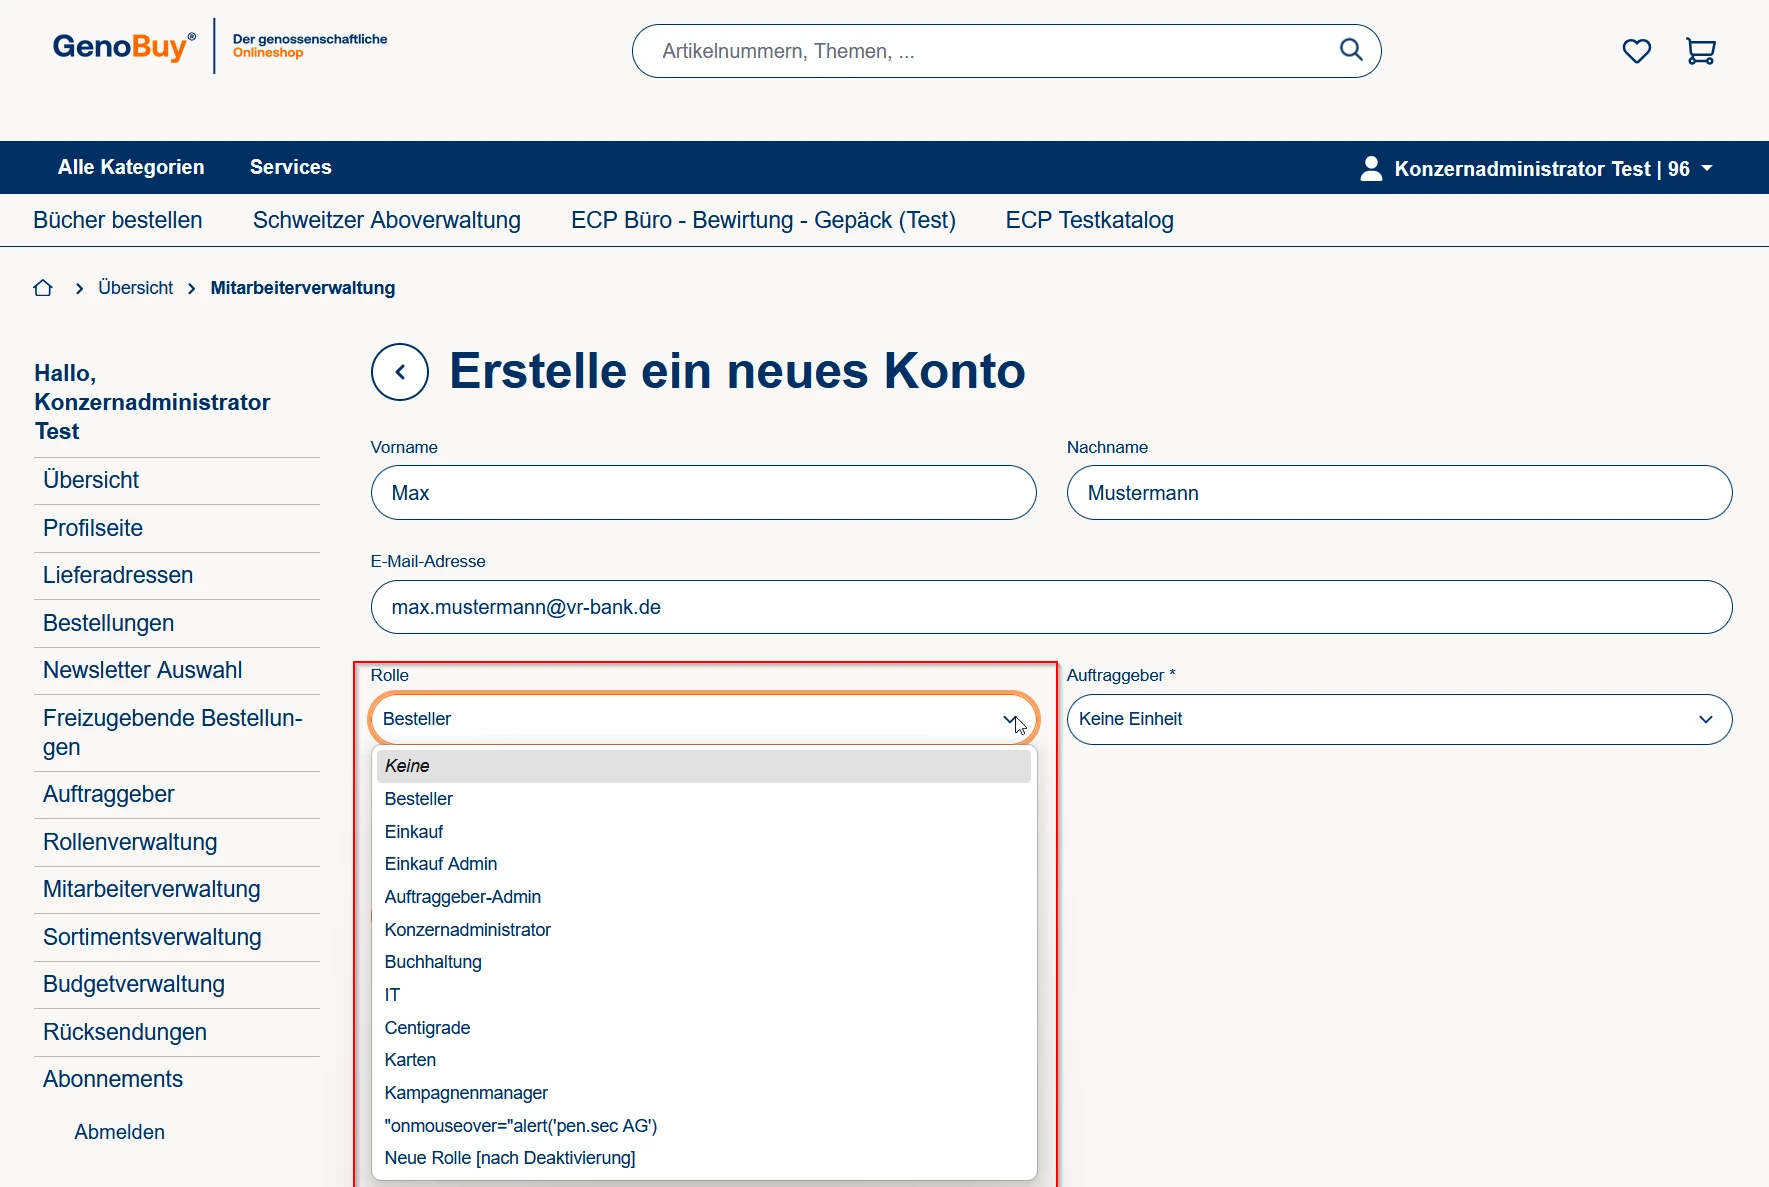Collapse the Rolle dropdown
Screen dimensions: 1769x1187
(x=1009, y=720)
